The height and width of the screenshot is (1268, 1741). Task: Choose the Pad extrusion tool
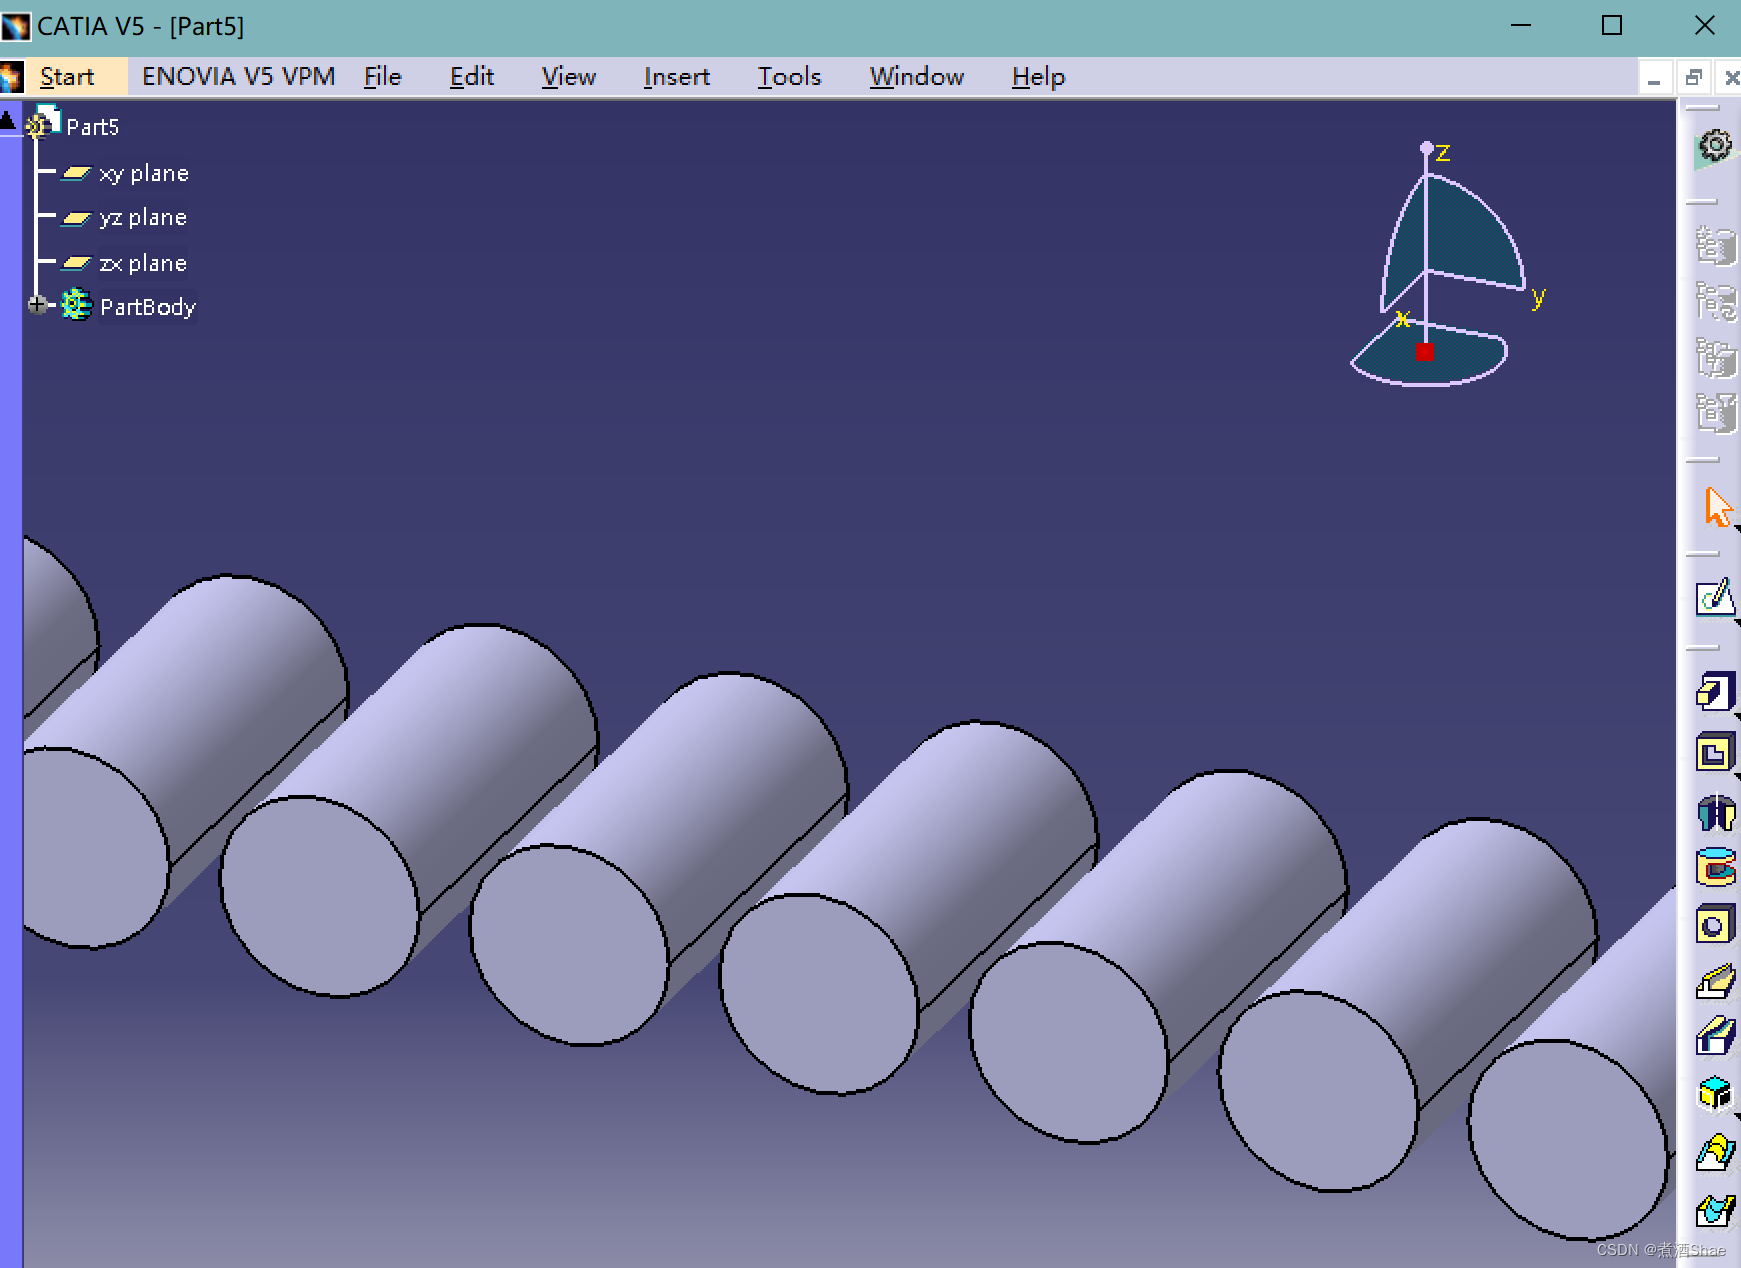pyautogui.click(x=1715, y=691)
